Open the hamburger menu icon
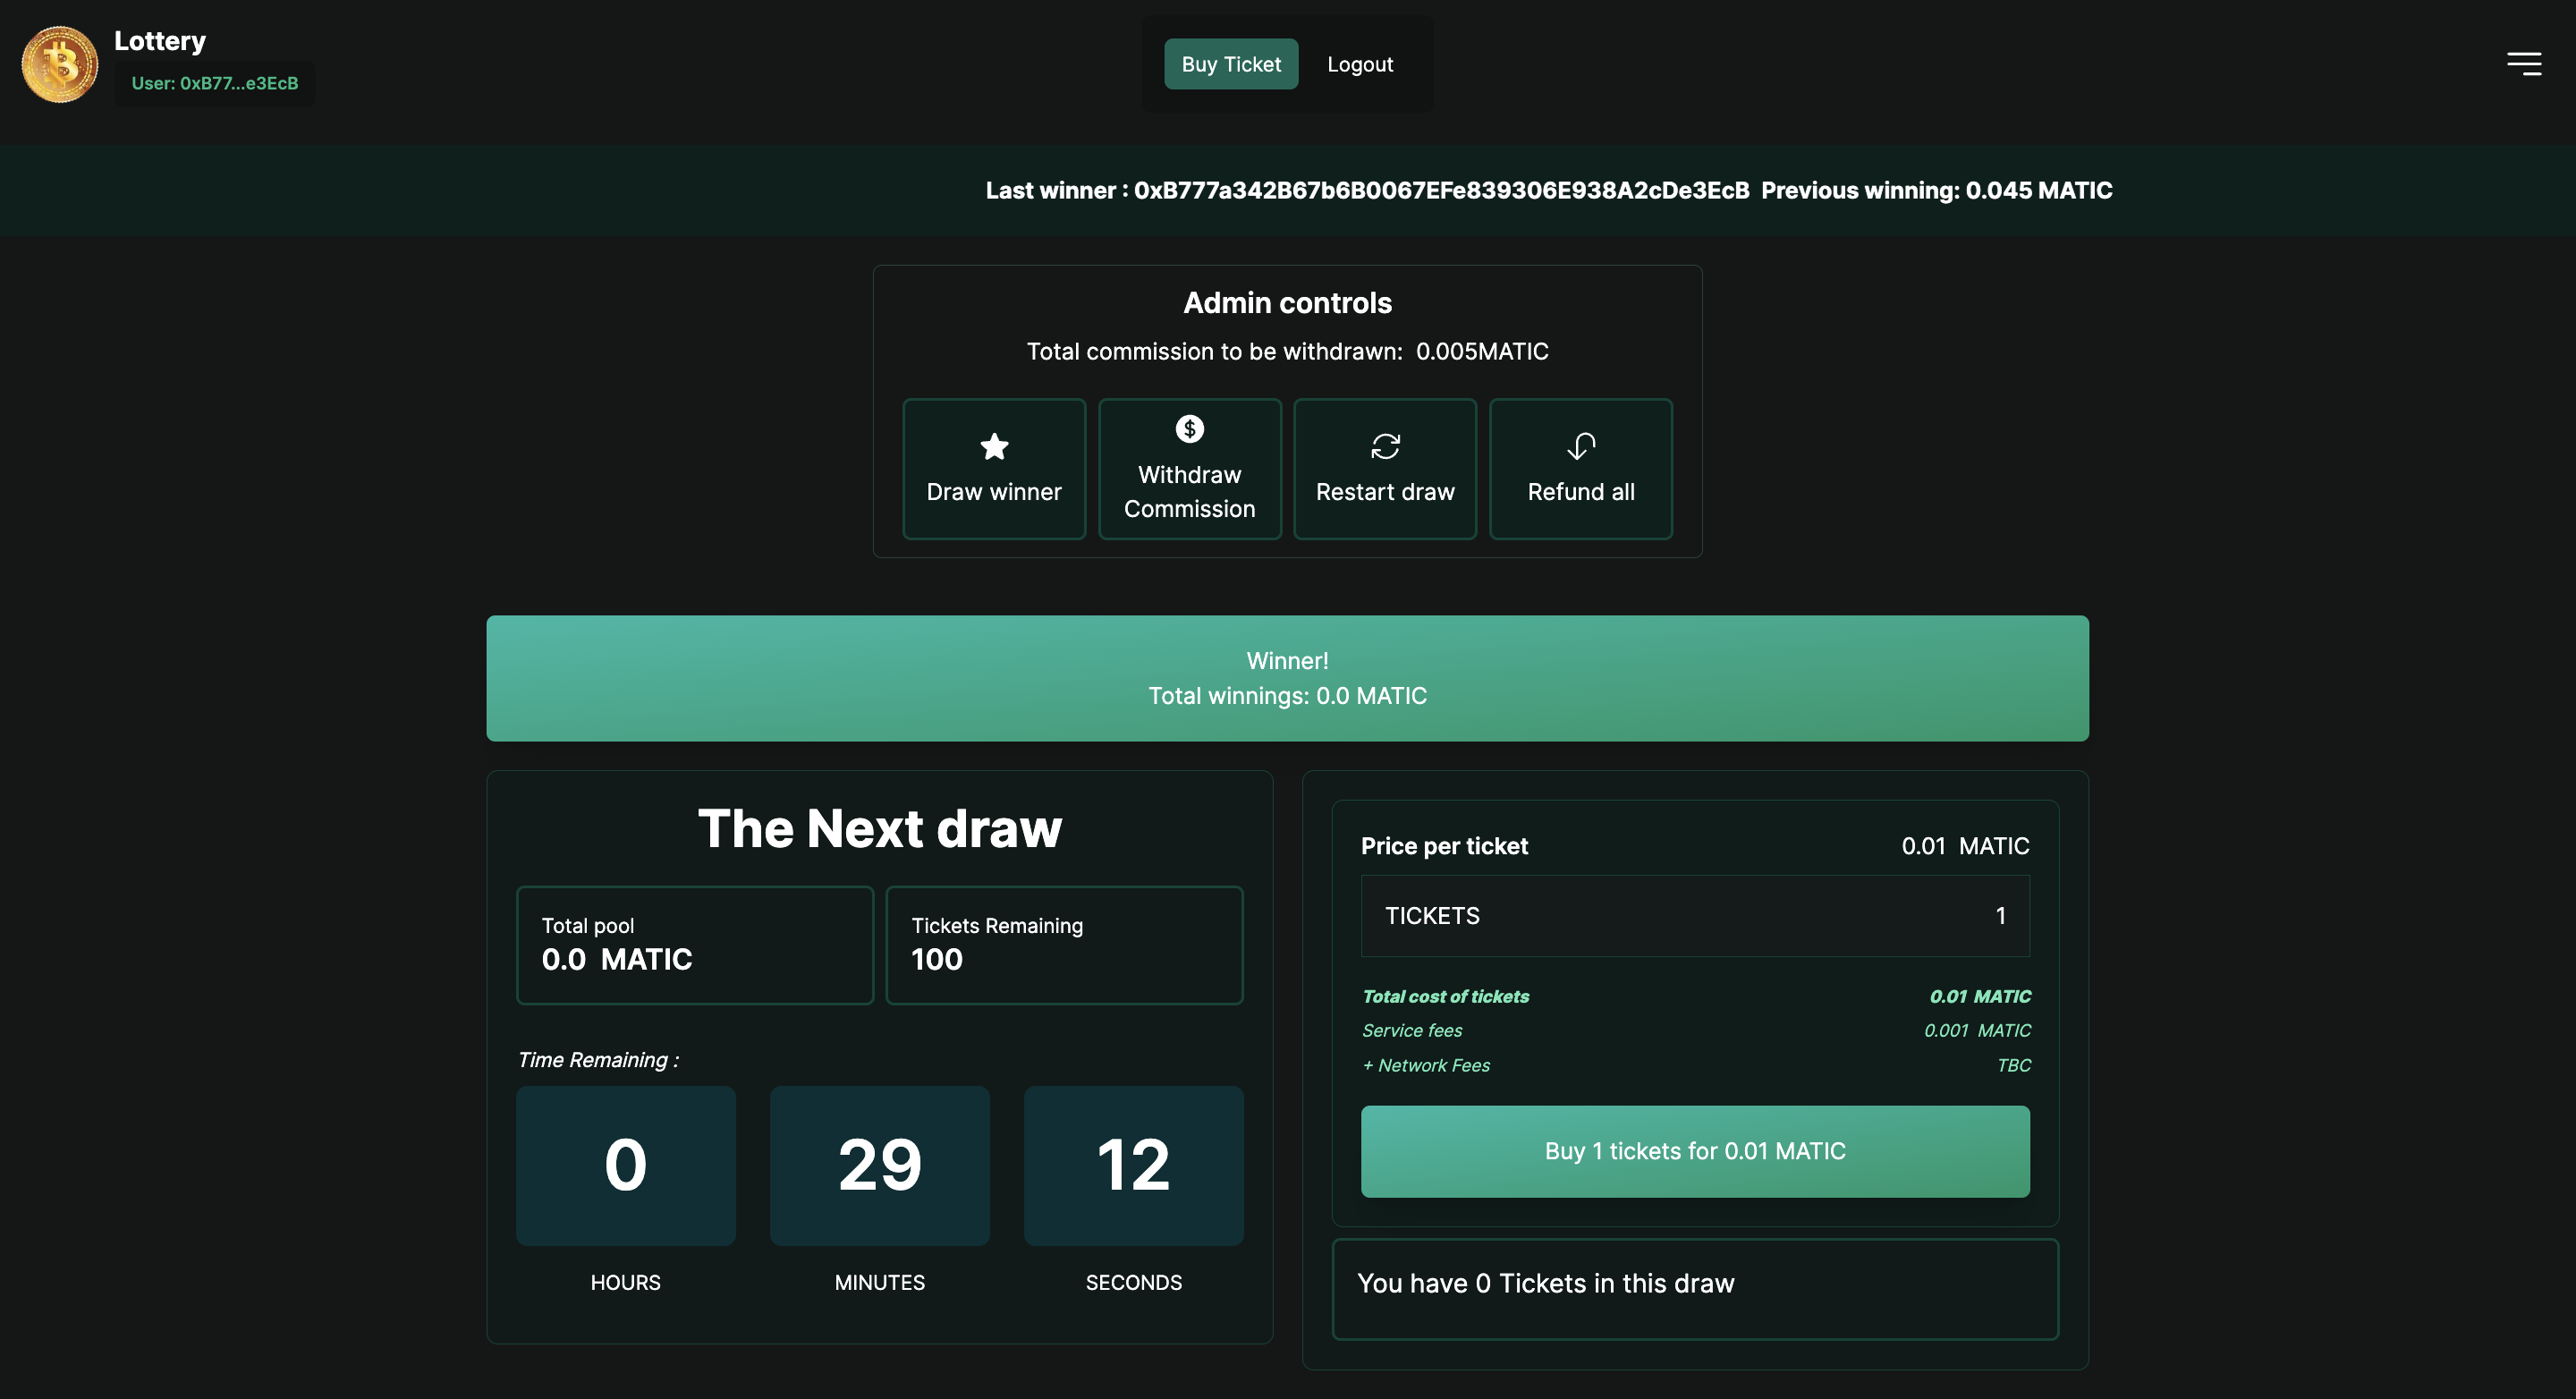Image resolution: width=2576 pixels, height=1399 pixels. tap(2523, 64)
